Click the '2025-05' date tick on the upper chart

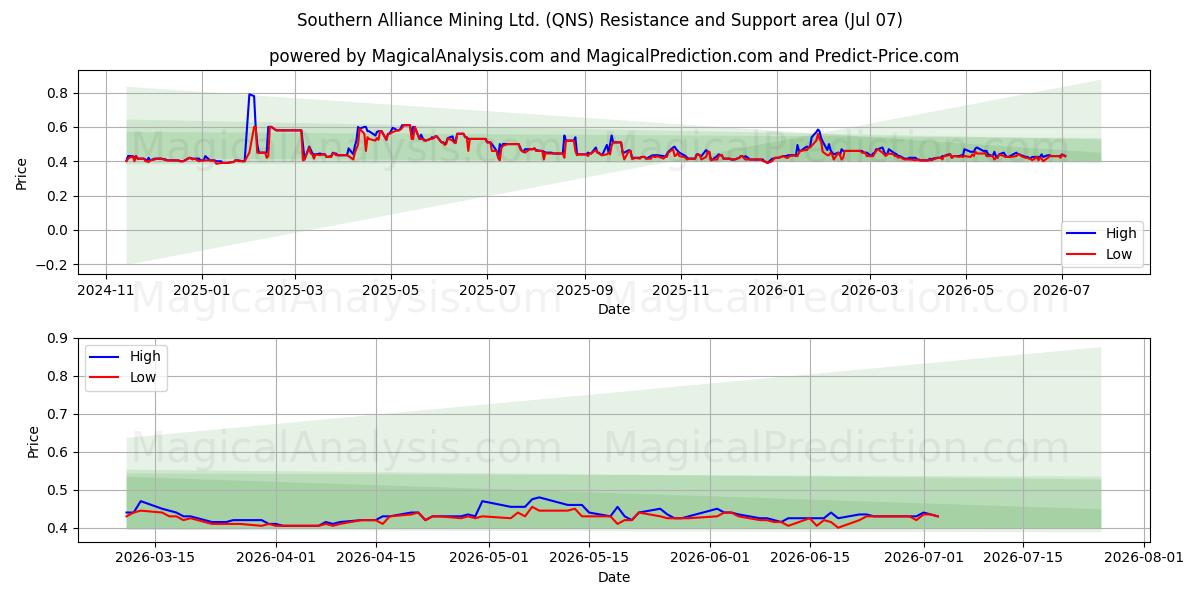pos(390,290)
